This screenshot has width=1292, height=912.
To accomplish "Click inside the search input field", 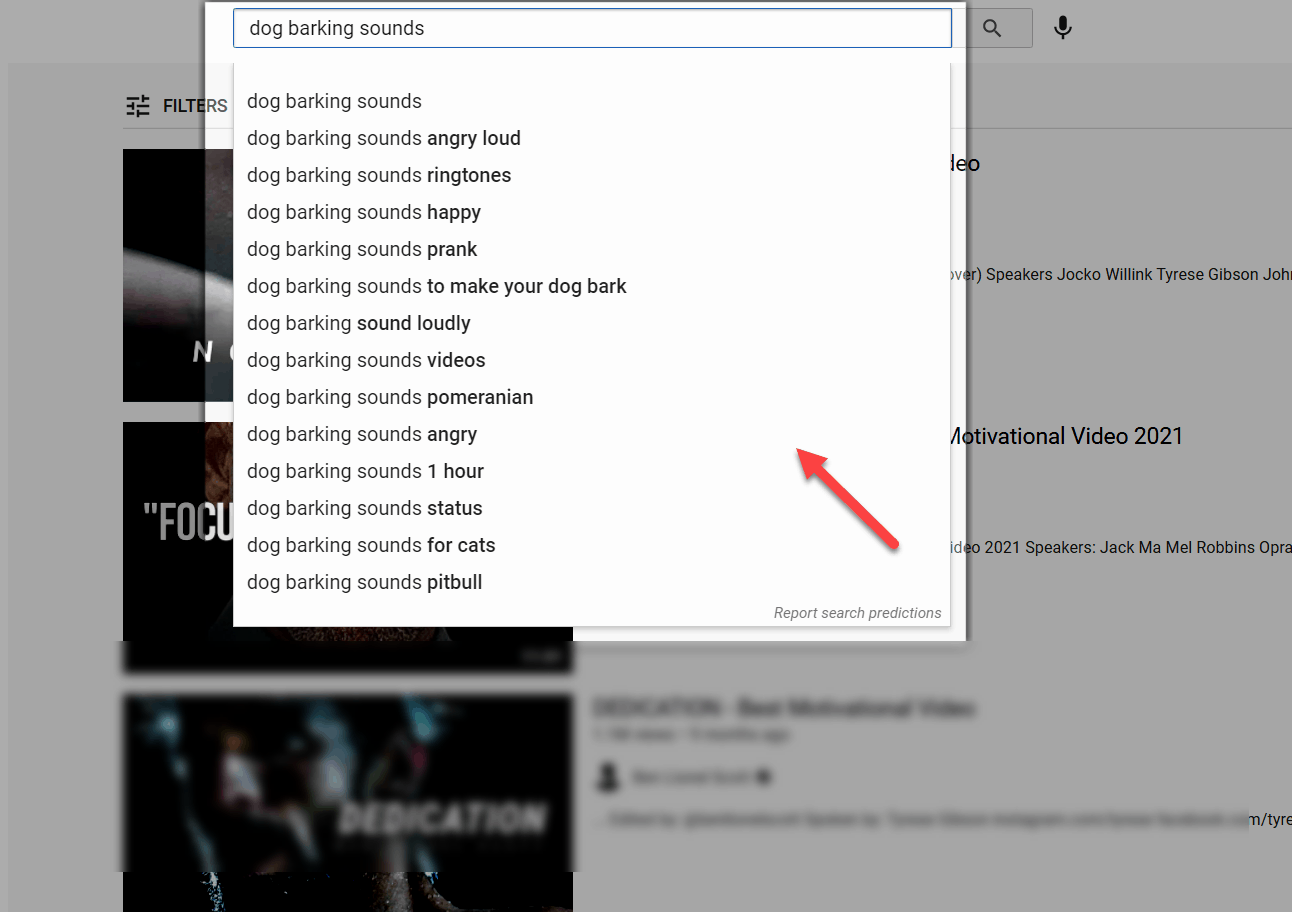I will point(592,28).
